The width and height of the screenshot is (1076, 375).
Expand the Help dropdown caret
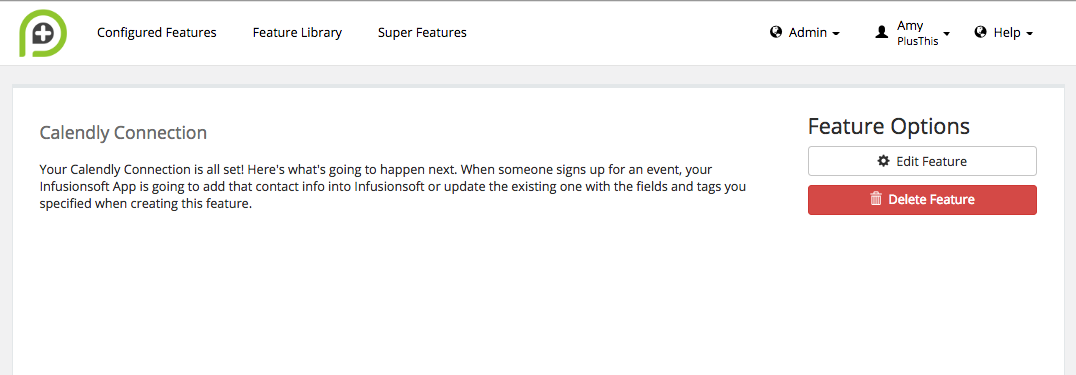[1029, 34]
